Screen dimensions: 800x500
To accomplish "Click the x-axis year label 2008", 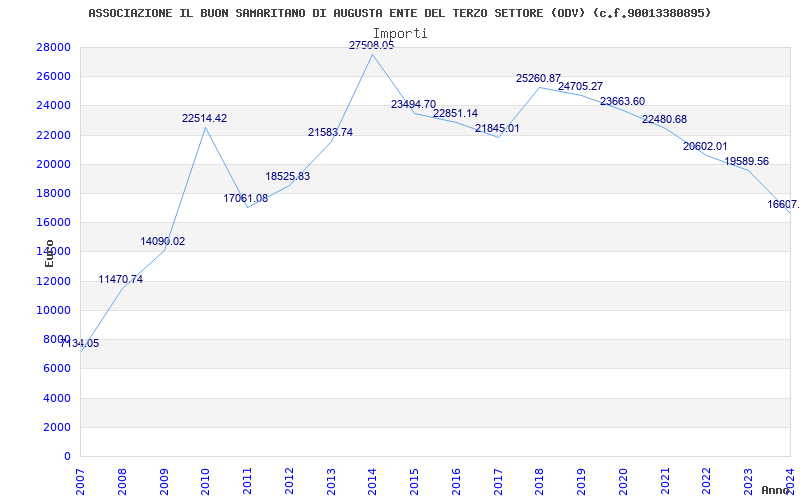I will 122,482.
